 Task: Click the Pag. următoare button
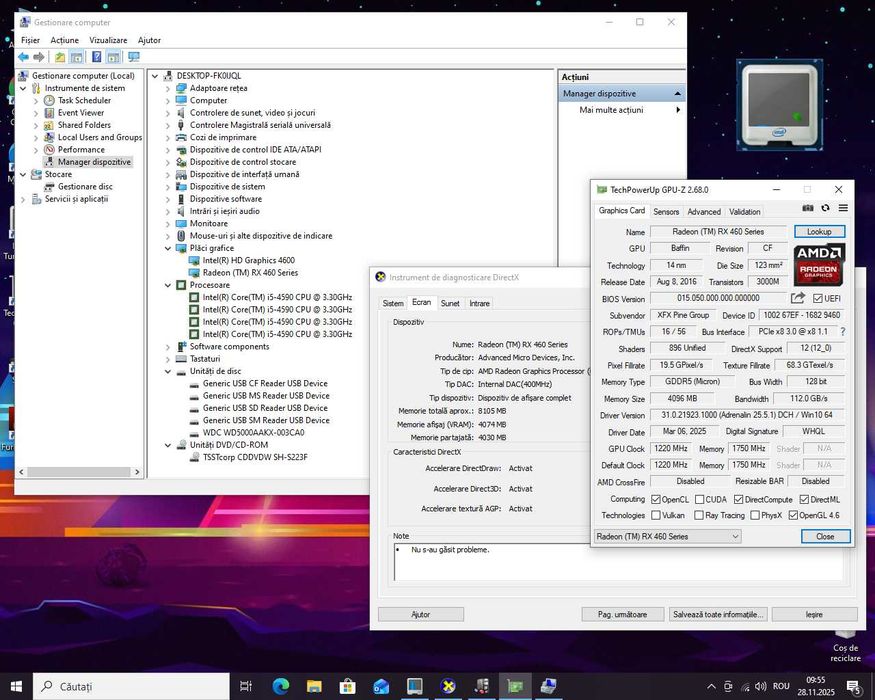622,614
